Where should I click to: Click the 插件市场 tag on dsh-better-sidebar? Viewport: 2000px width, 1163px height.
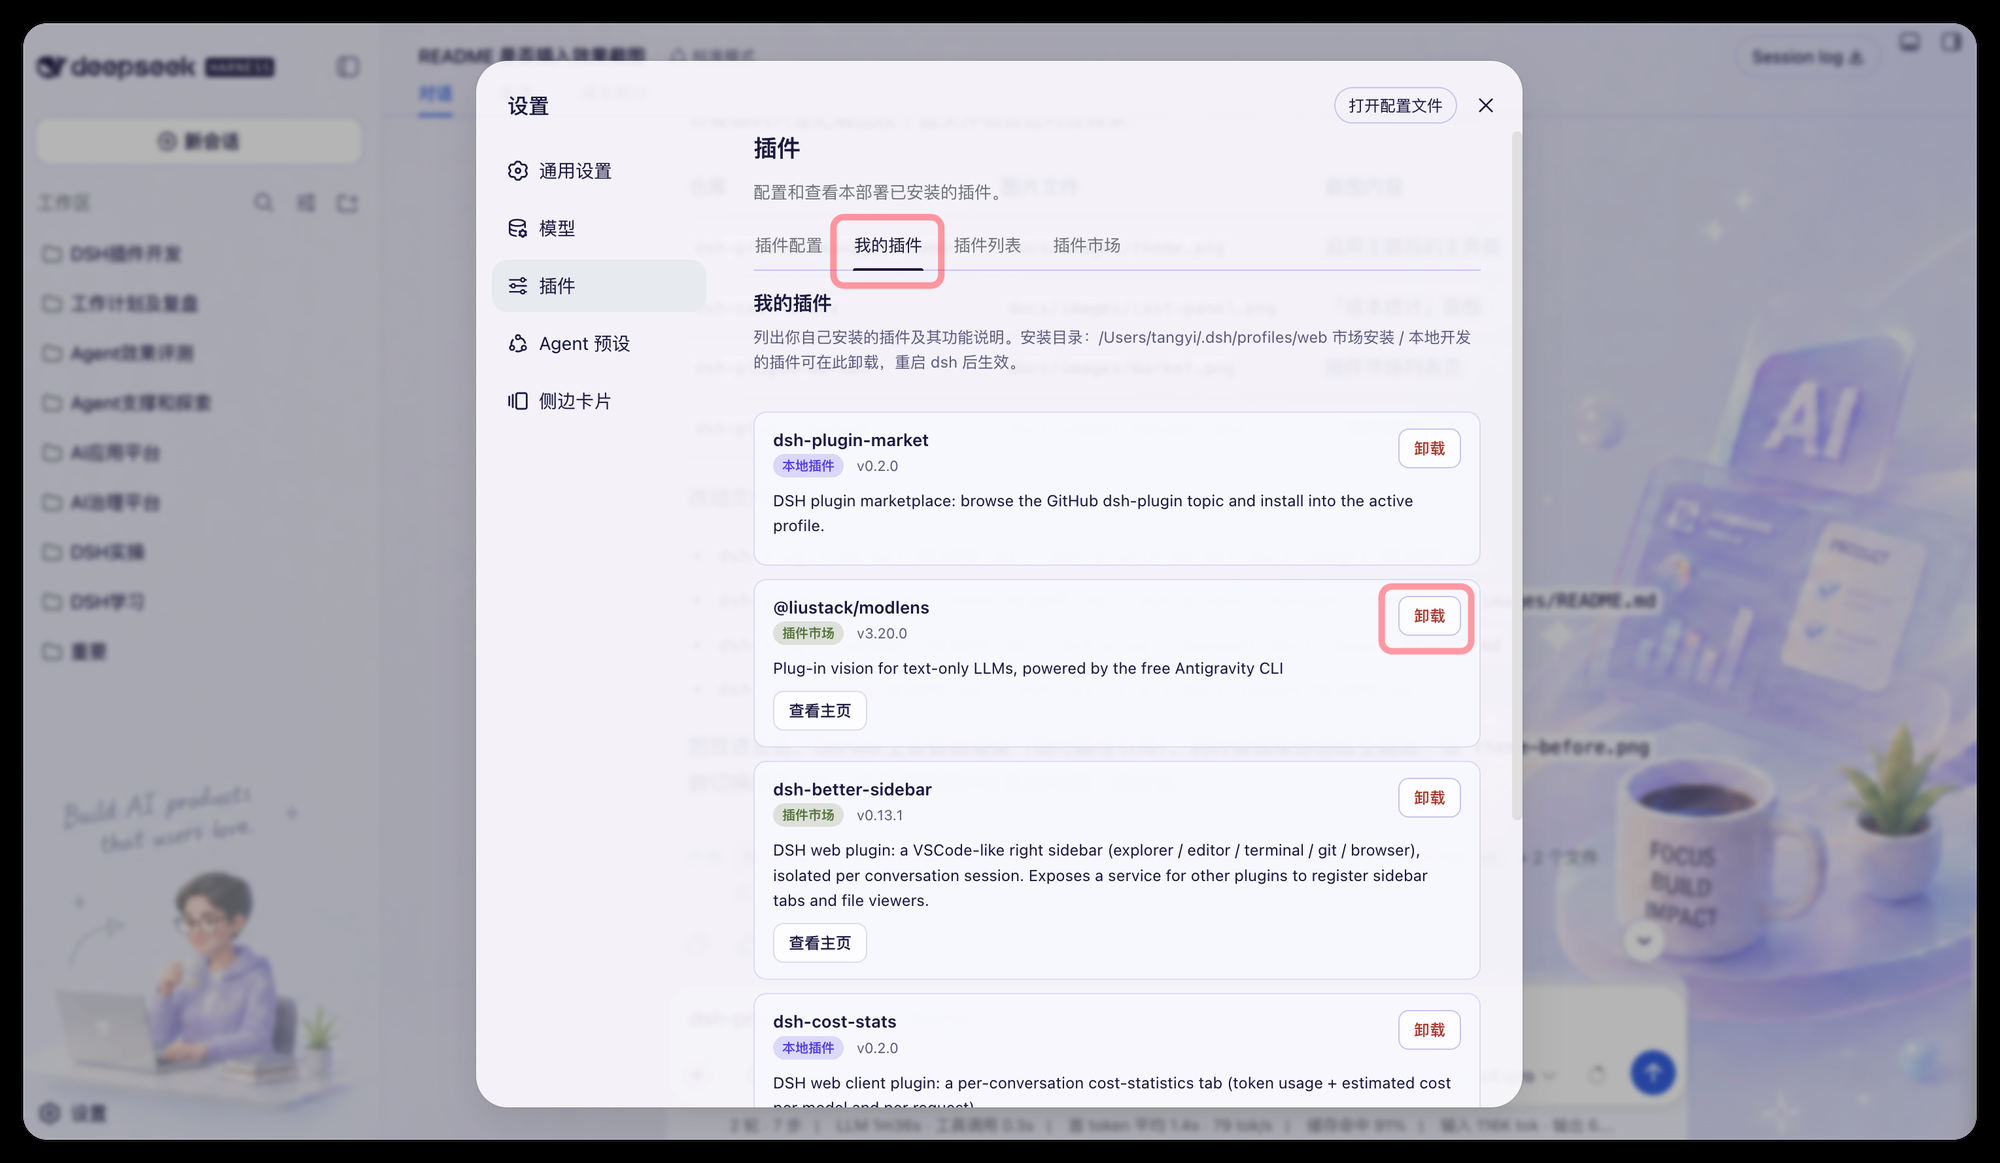[x=808, y=815]
